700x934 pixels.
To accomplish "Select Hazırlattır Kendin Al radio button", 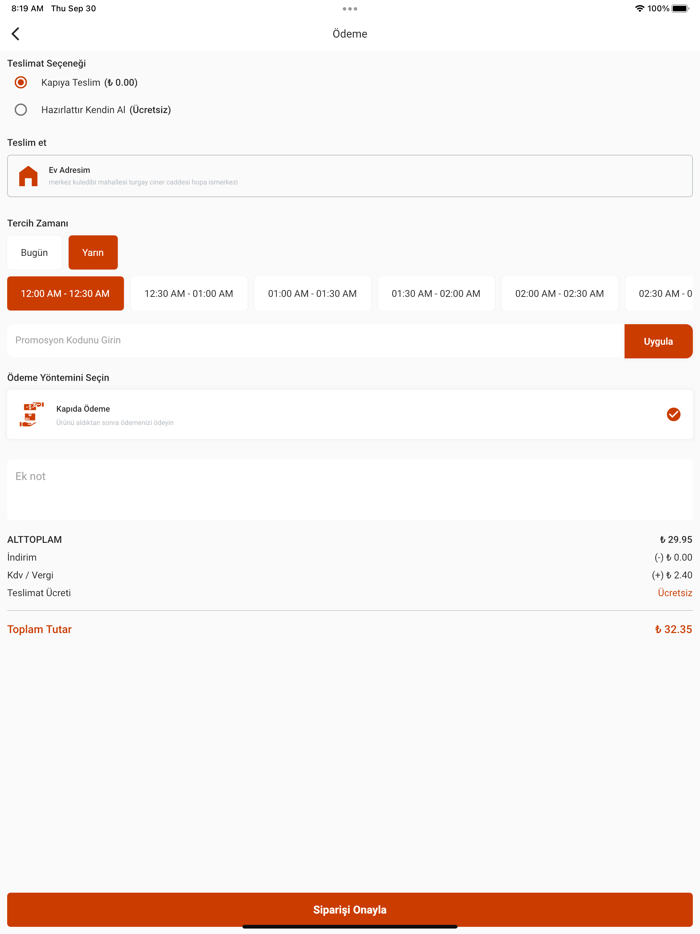I will pyautogui.click(x=21, y=110).
